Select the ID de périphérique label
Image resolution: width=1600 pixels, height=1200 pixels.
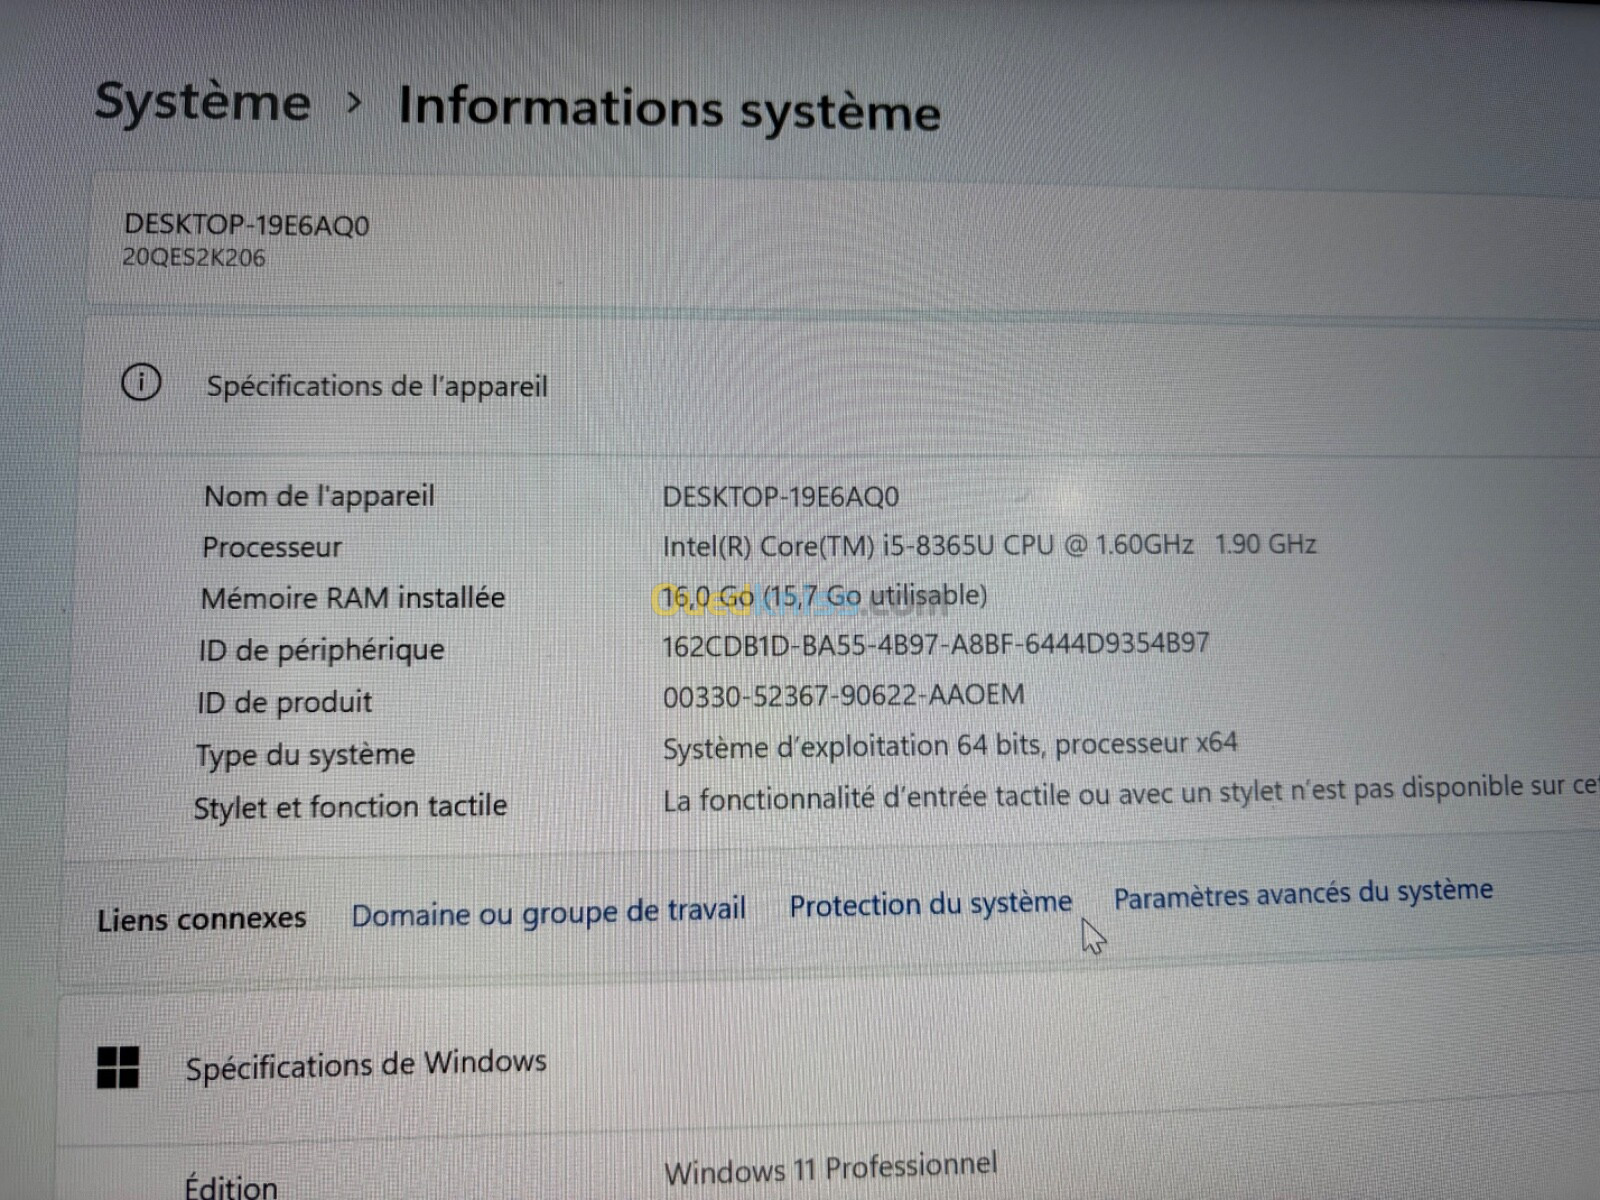321,650
